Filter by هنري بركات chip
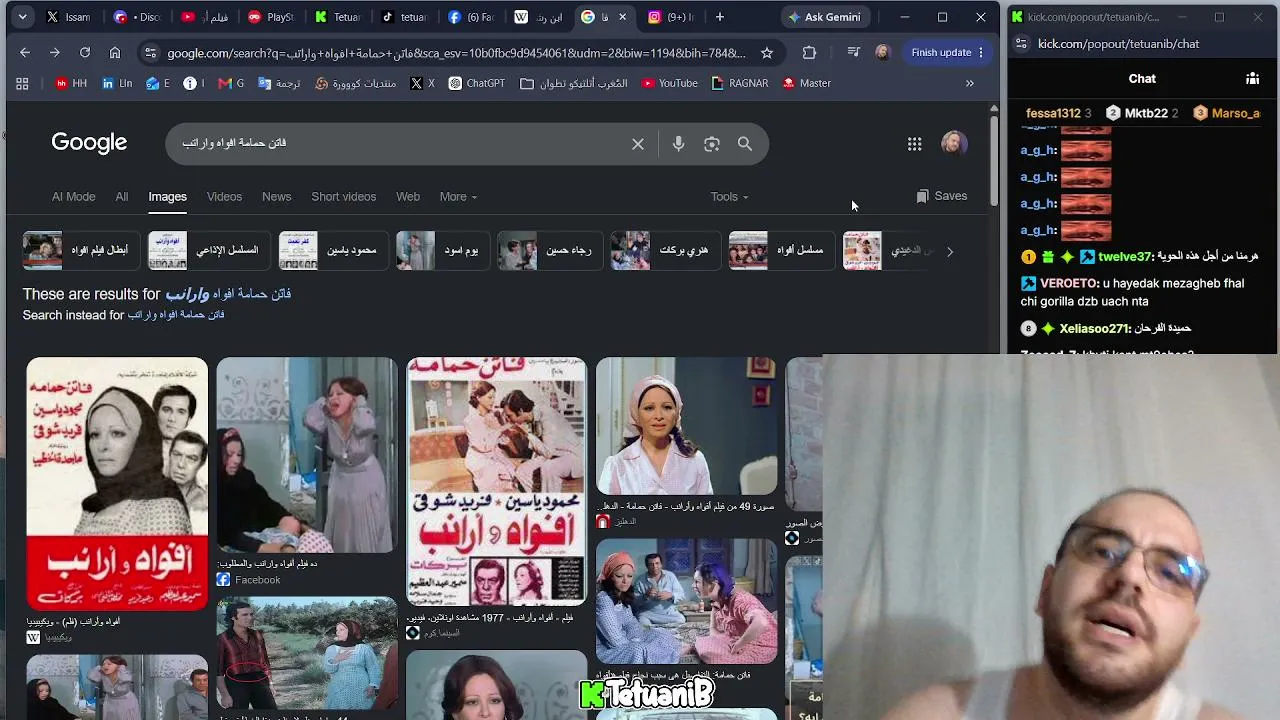The width and height of the screenshot is (1280, 720). pos(664,251)
